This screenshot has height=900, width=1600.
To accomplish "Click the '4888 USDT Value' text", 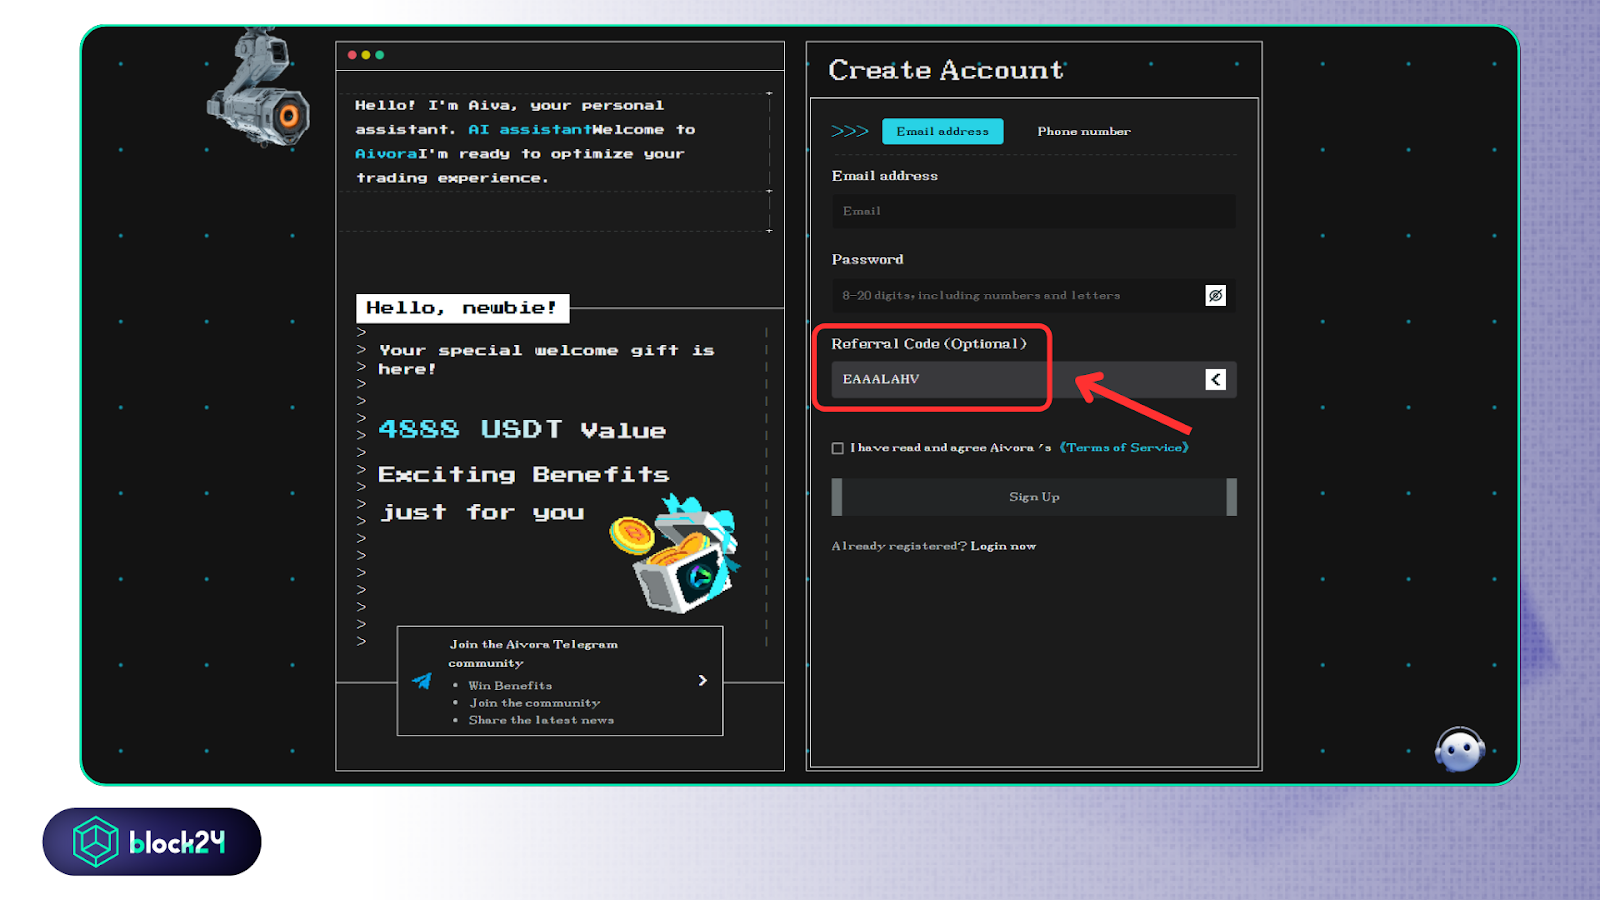I will click(522, 430).
